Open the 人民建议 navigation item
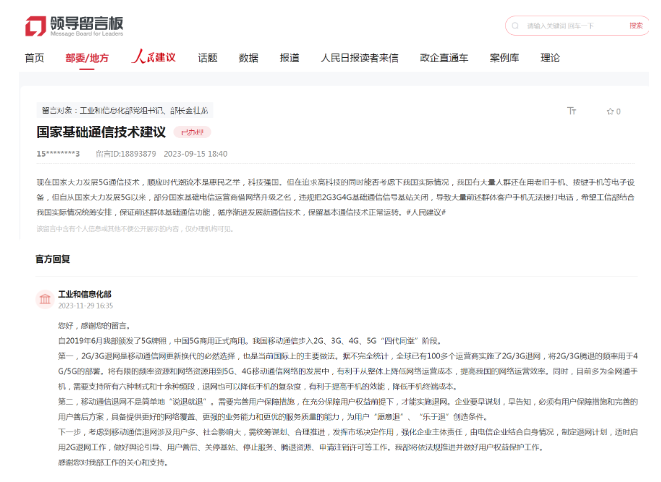661x482 pixels. pos(153,57)
